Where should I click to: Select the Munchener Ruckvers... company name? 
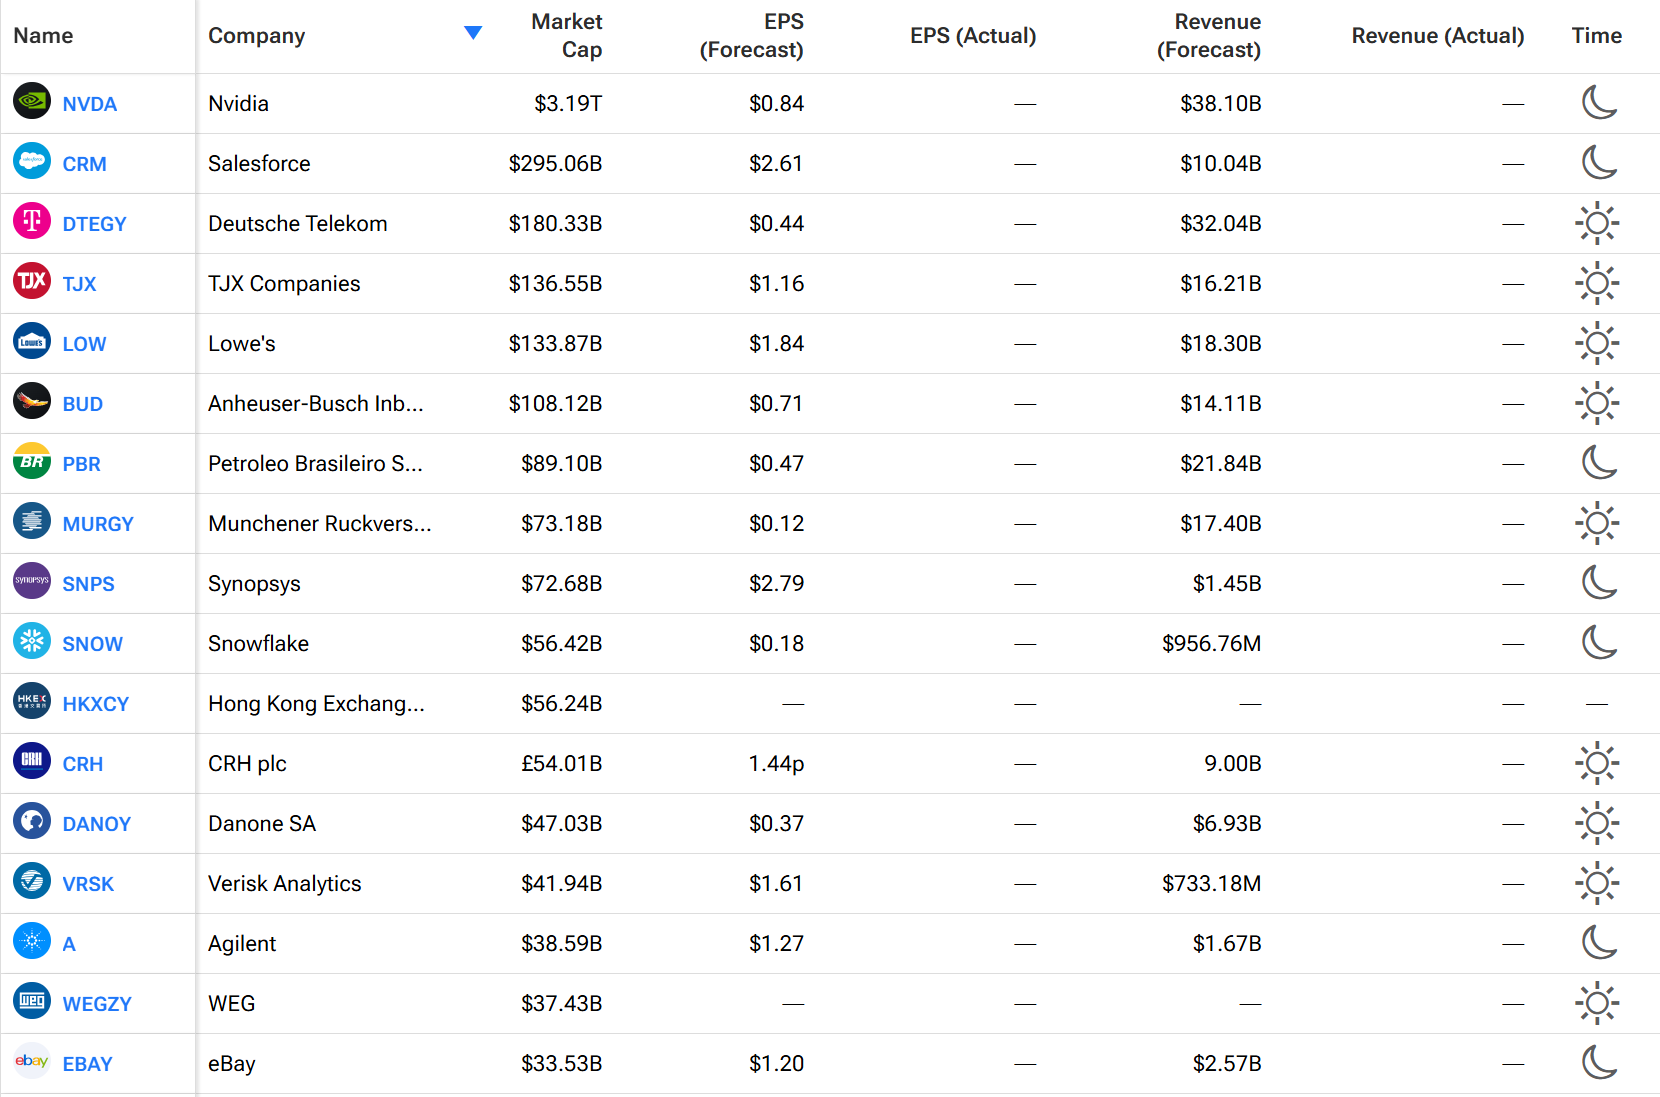(320, 524)
